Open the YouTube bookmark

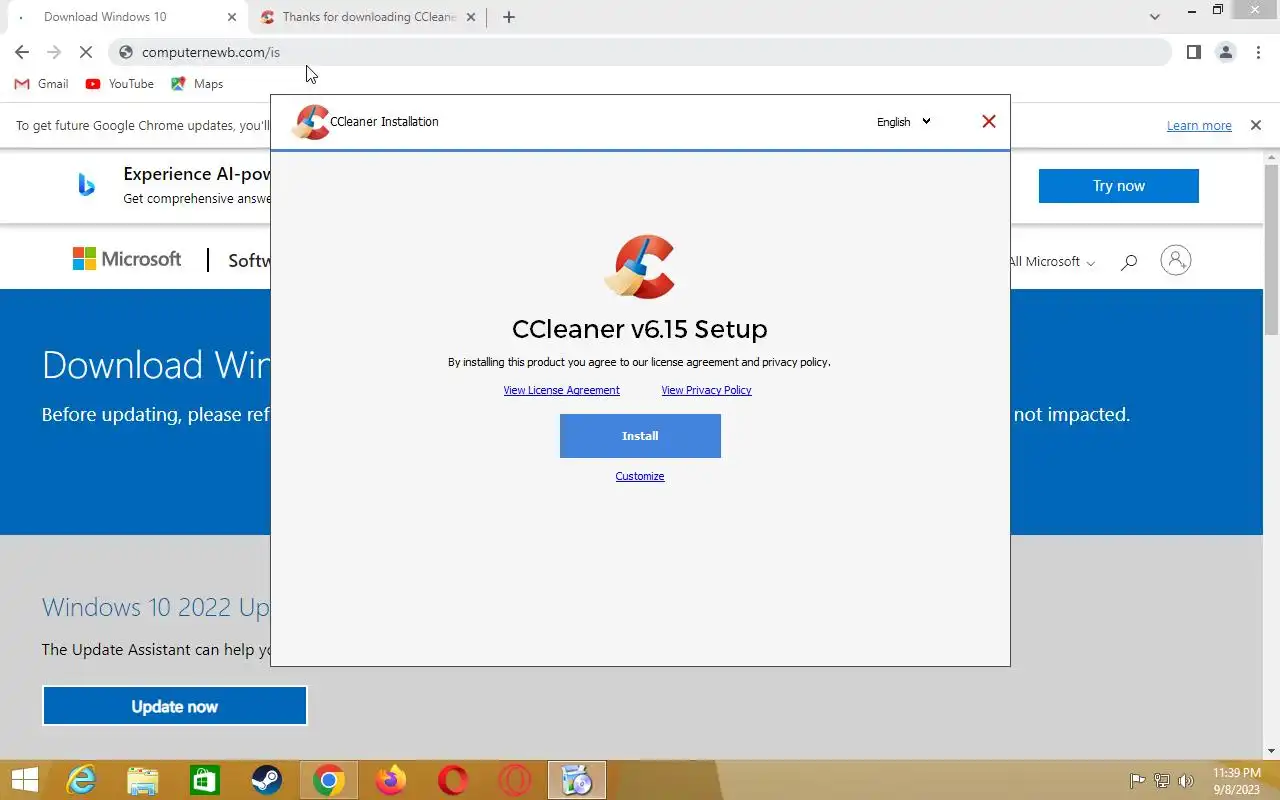pos(120,84)
